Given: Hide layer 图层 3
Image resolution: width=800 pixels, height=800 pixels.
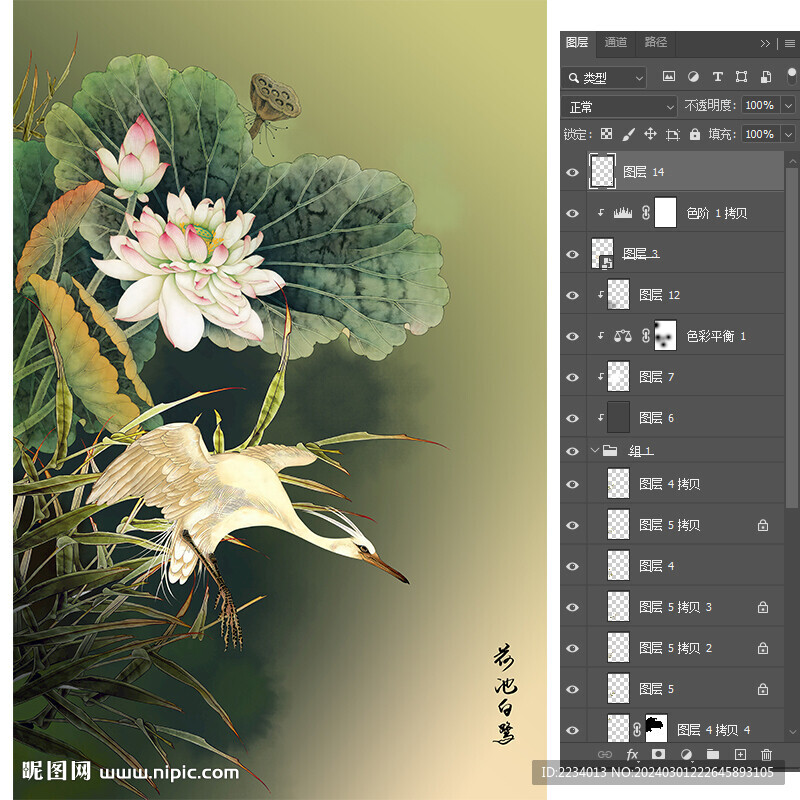Looking at the screenshot, I should [572, 254].
